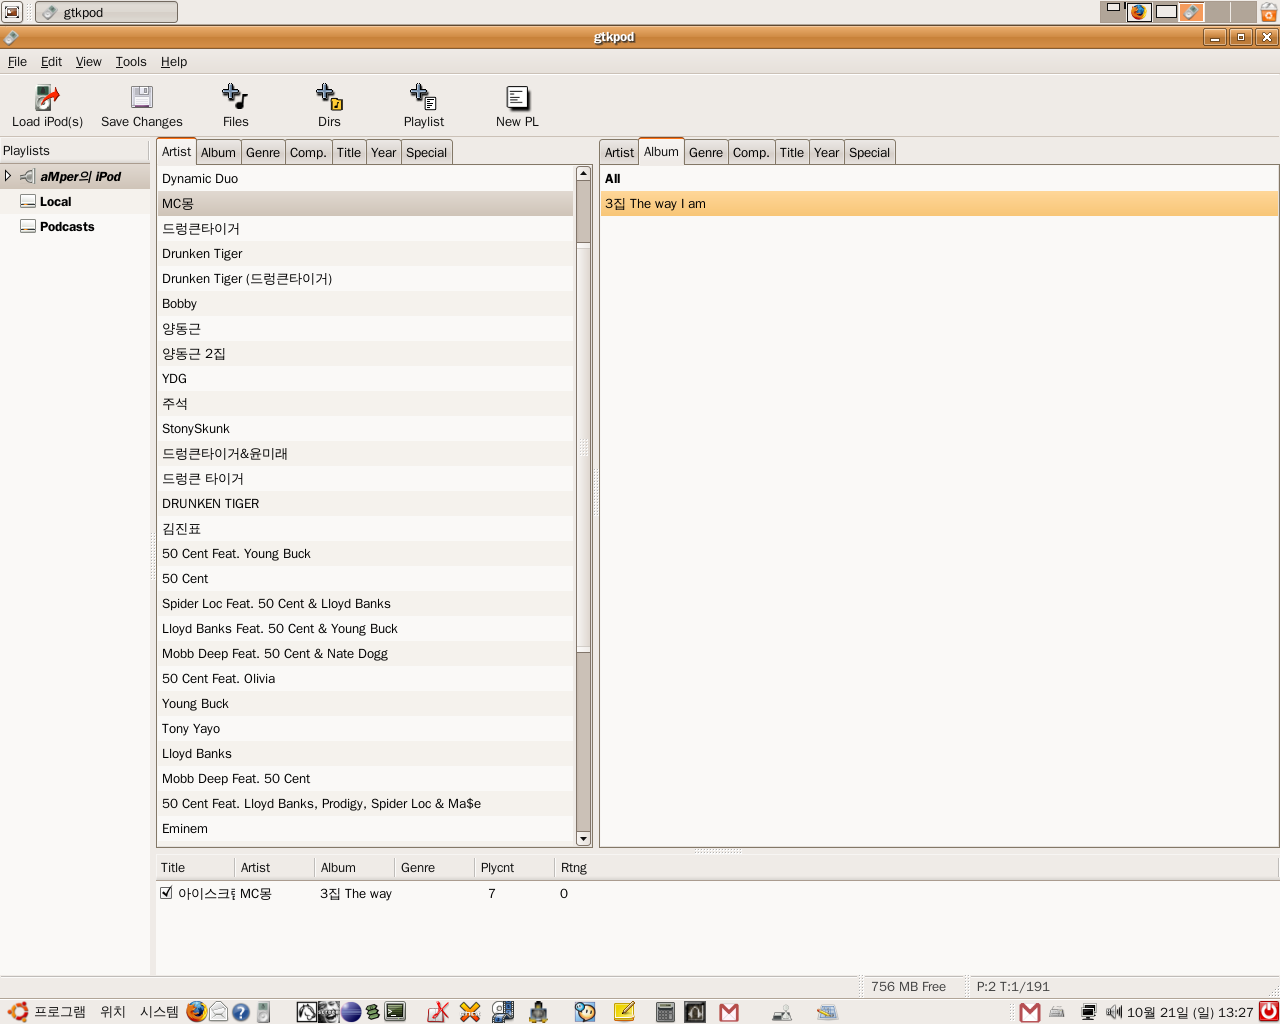Open the volume speaker tray icon
The height and width of the screenshot is (1024, 1280).
click(1114, 1012)
